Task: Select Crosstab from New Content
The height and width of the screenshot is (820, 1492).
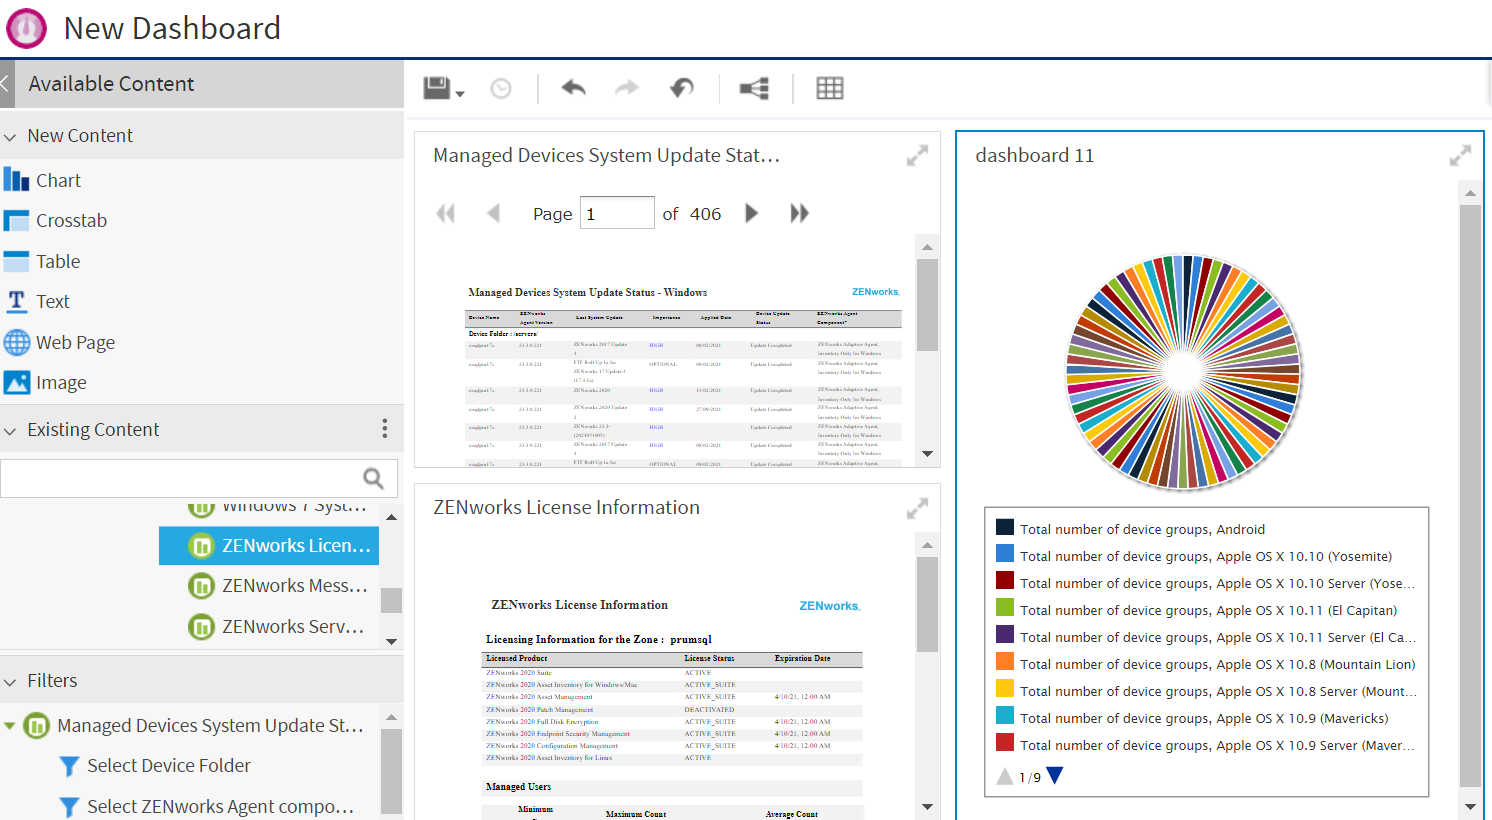Action: coord(71,221)
